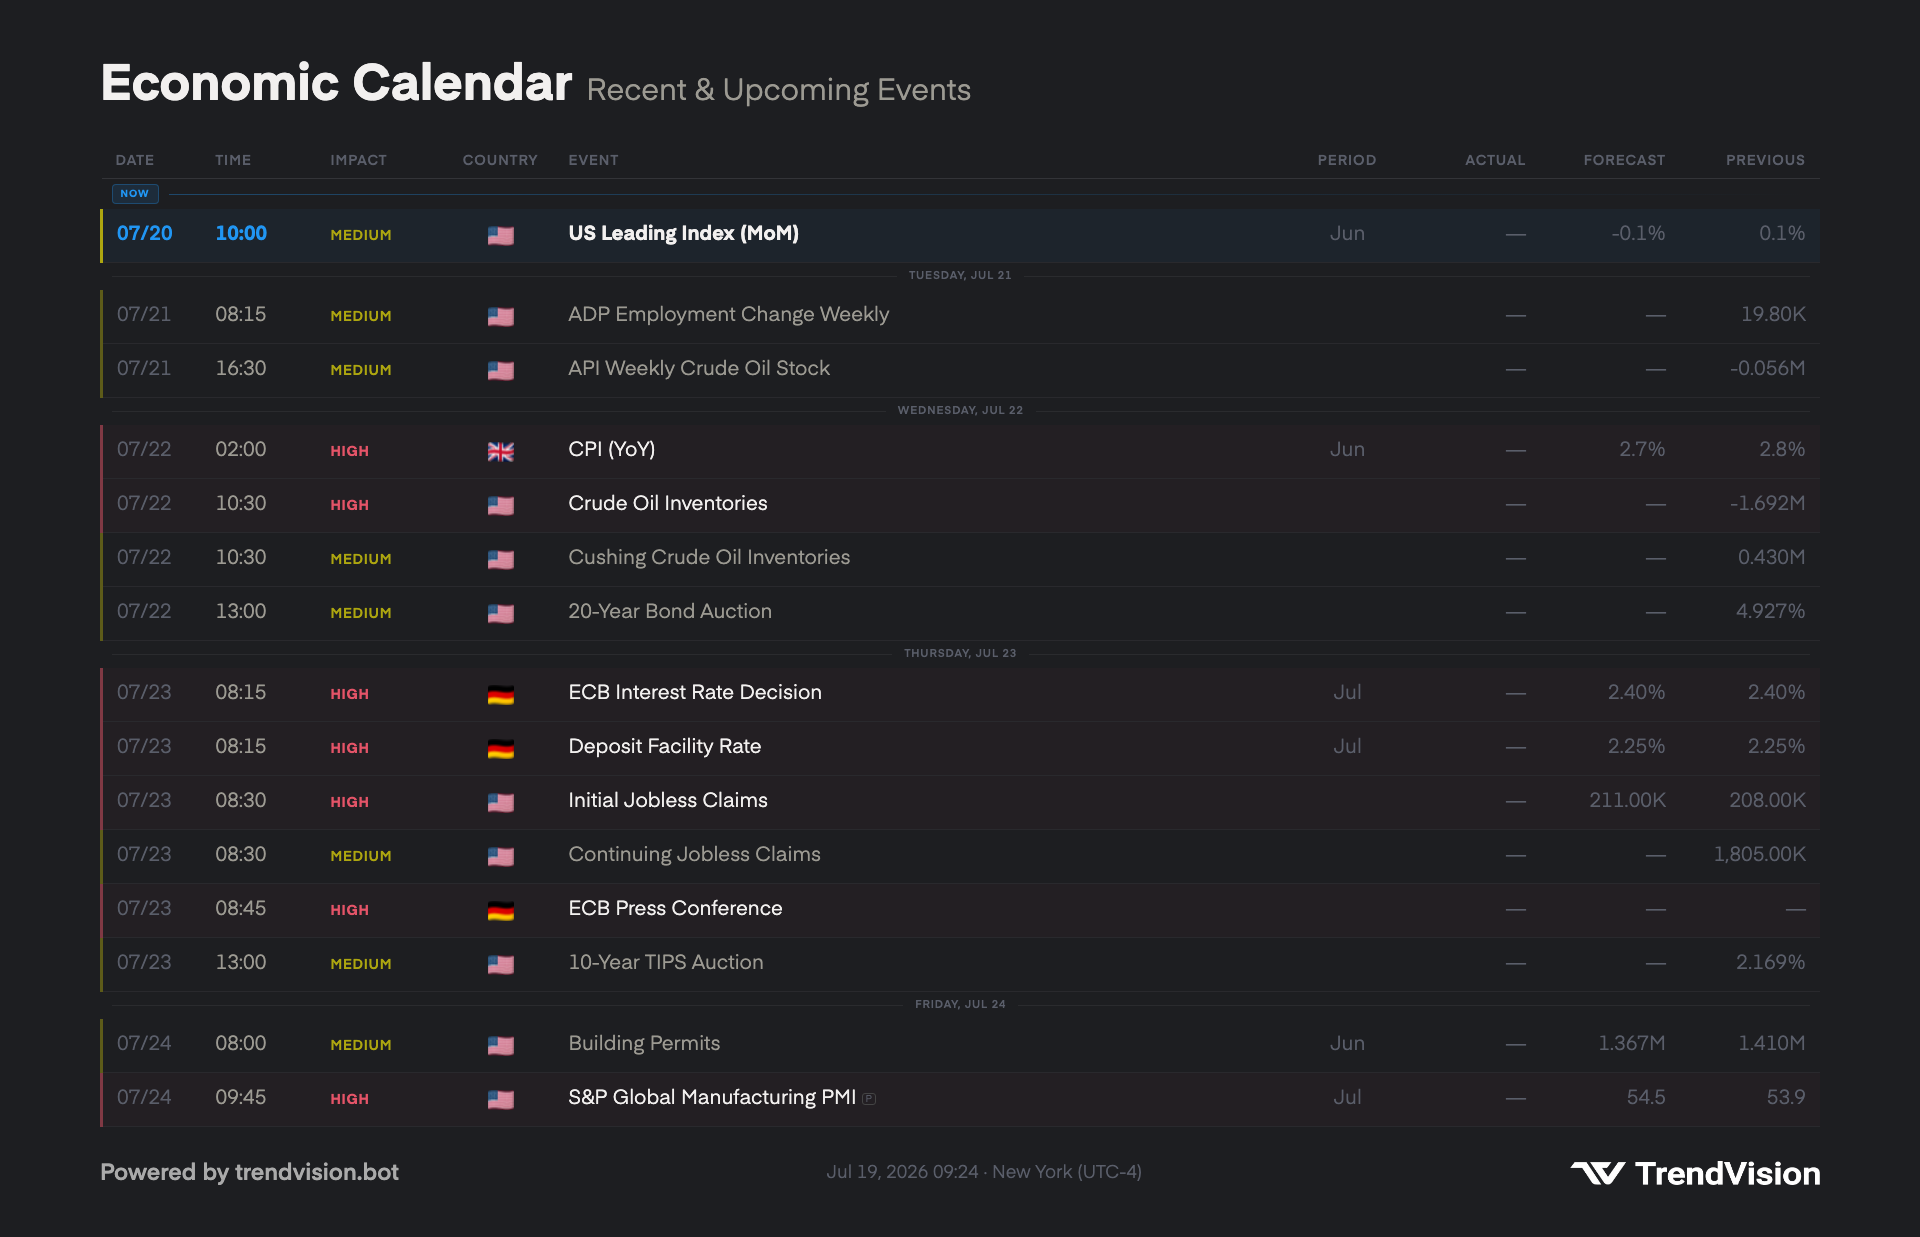Viewport: 1920px width, 1237px height.
Task: Click the flag beside Cushing Crude Oil Inventories
Action: click(x=500, y=559)
